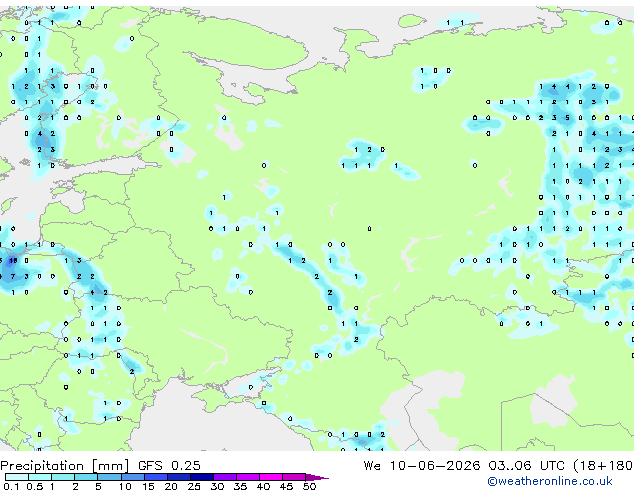
Task: Click the legend tick label 0.1
Action: coord(11,486)
